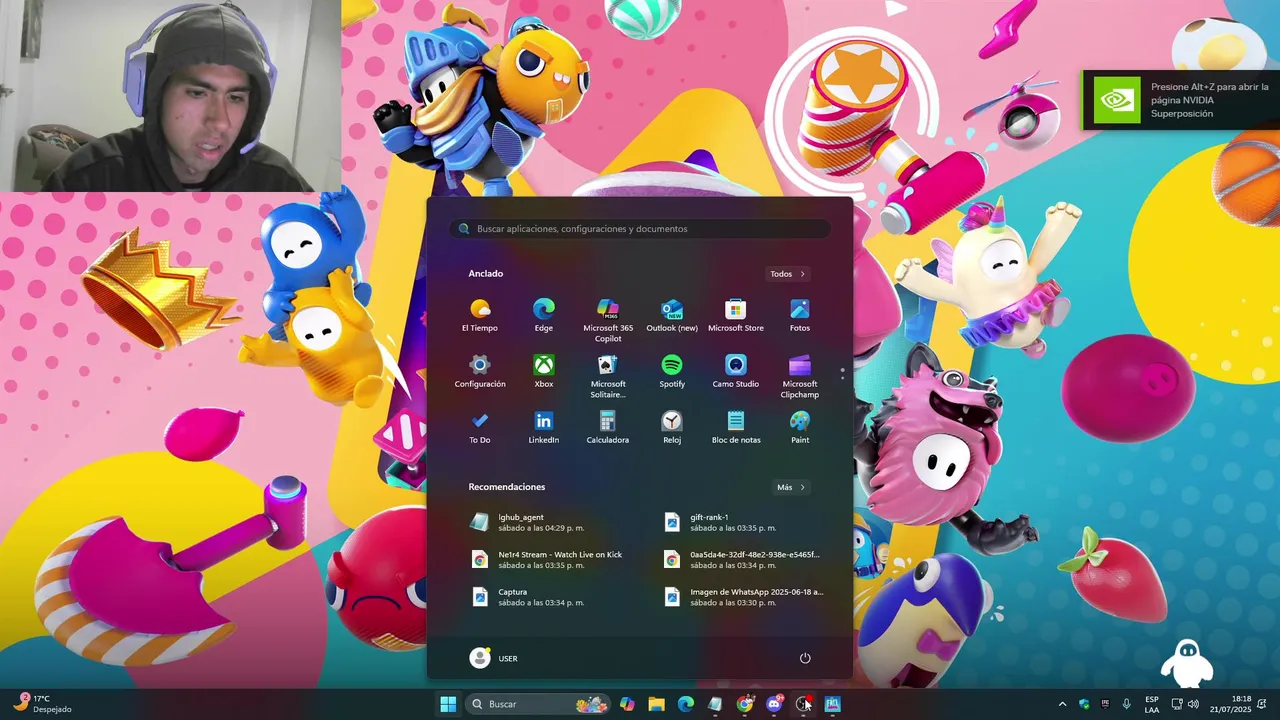Open the Fall Guys taskbar icon
This screenshot has width=1280, height=720.
coord(833,704)
